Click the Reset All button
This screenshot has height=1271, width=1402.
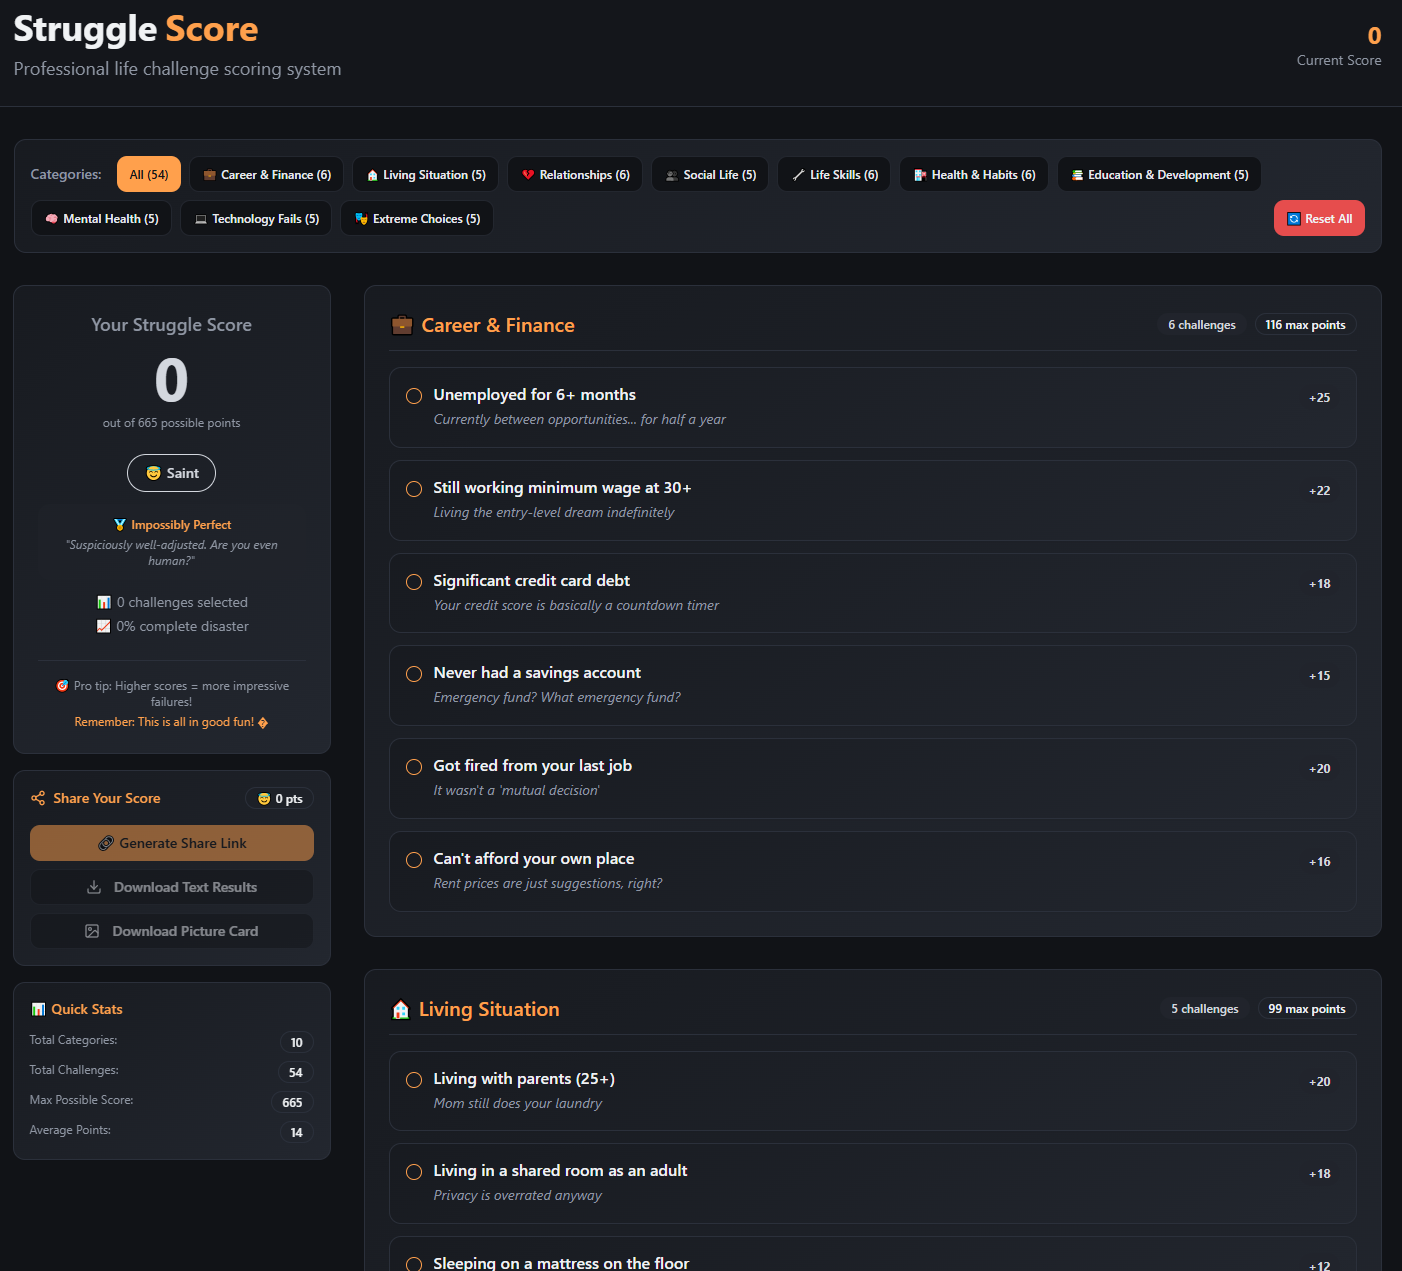pos(1319,218)
